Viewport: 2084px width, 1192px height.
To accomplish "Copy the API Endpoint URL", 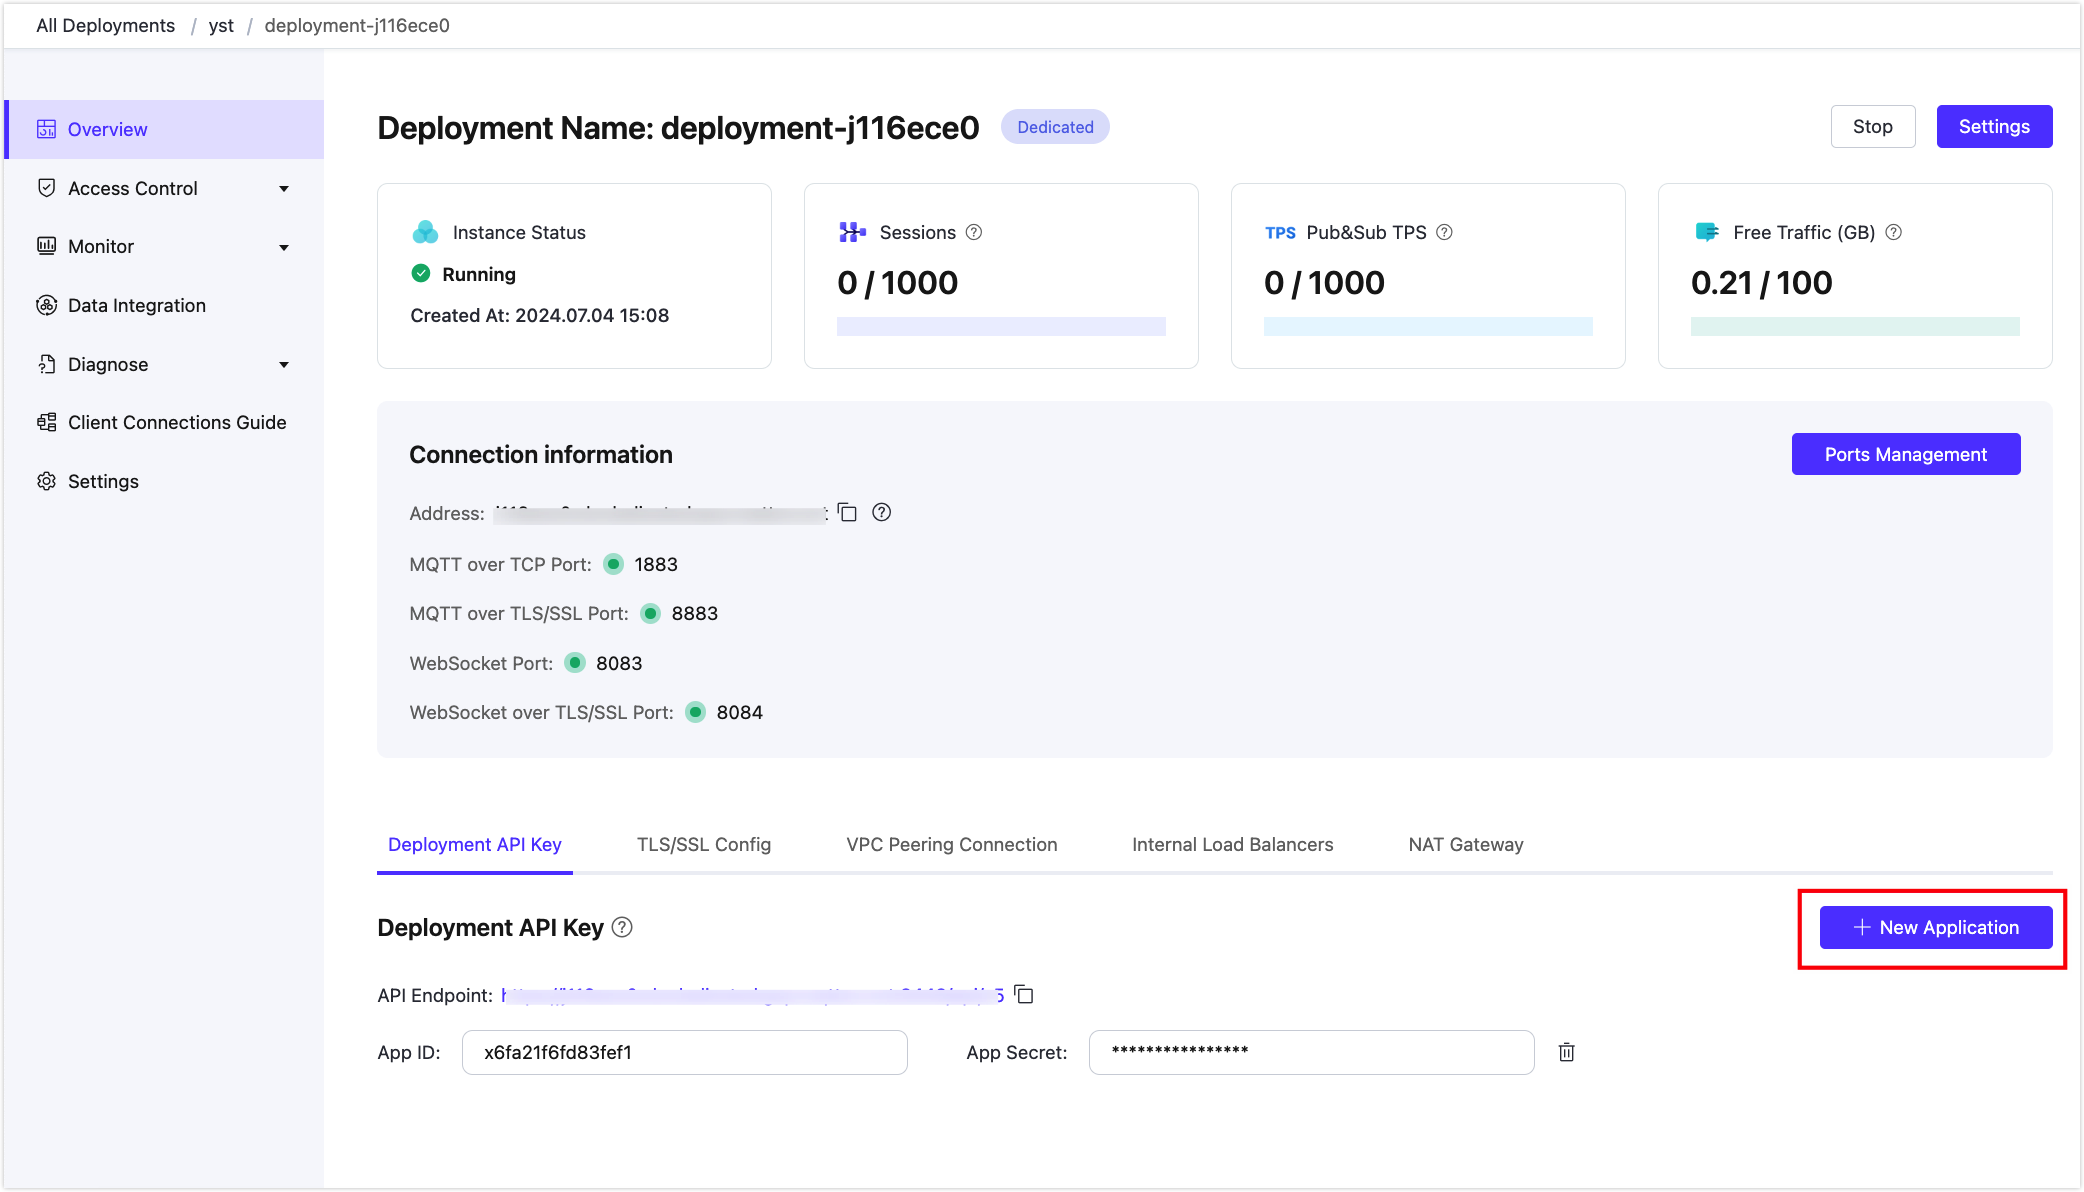I will tap(1024, 994).
